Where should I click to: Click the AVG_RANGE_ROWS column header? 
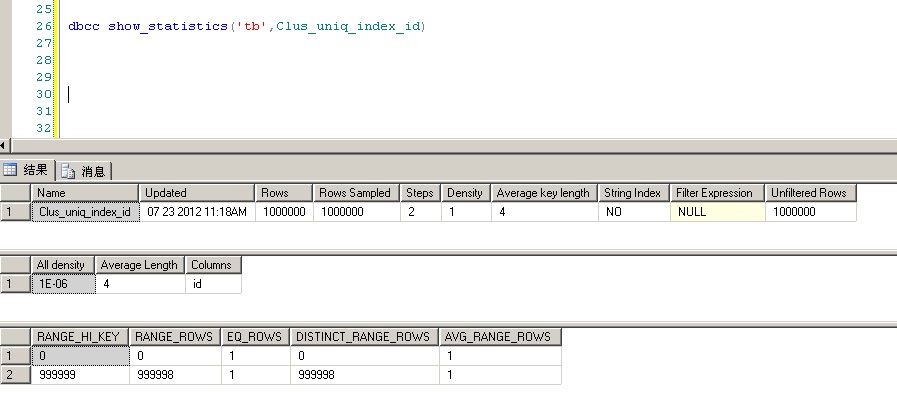(x=499, y=337)
